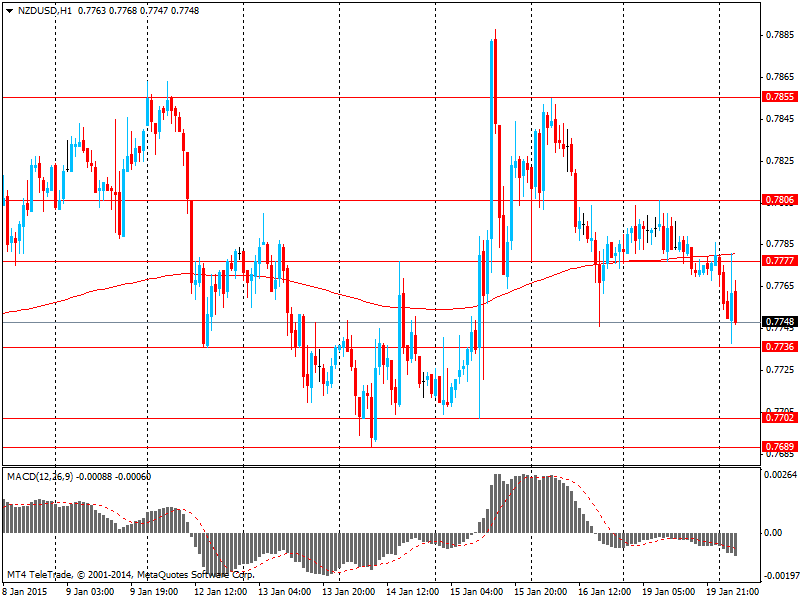Click the current price 0.7748 black label

tap(779, 321)
